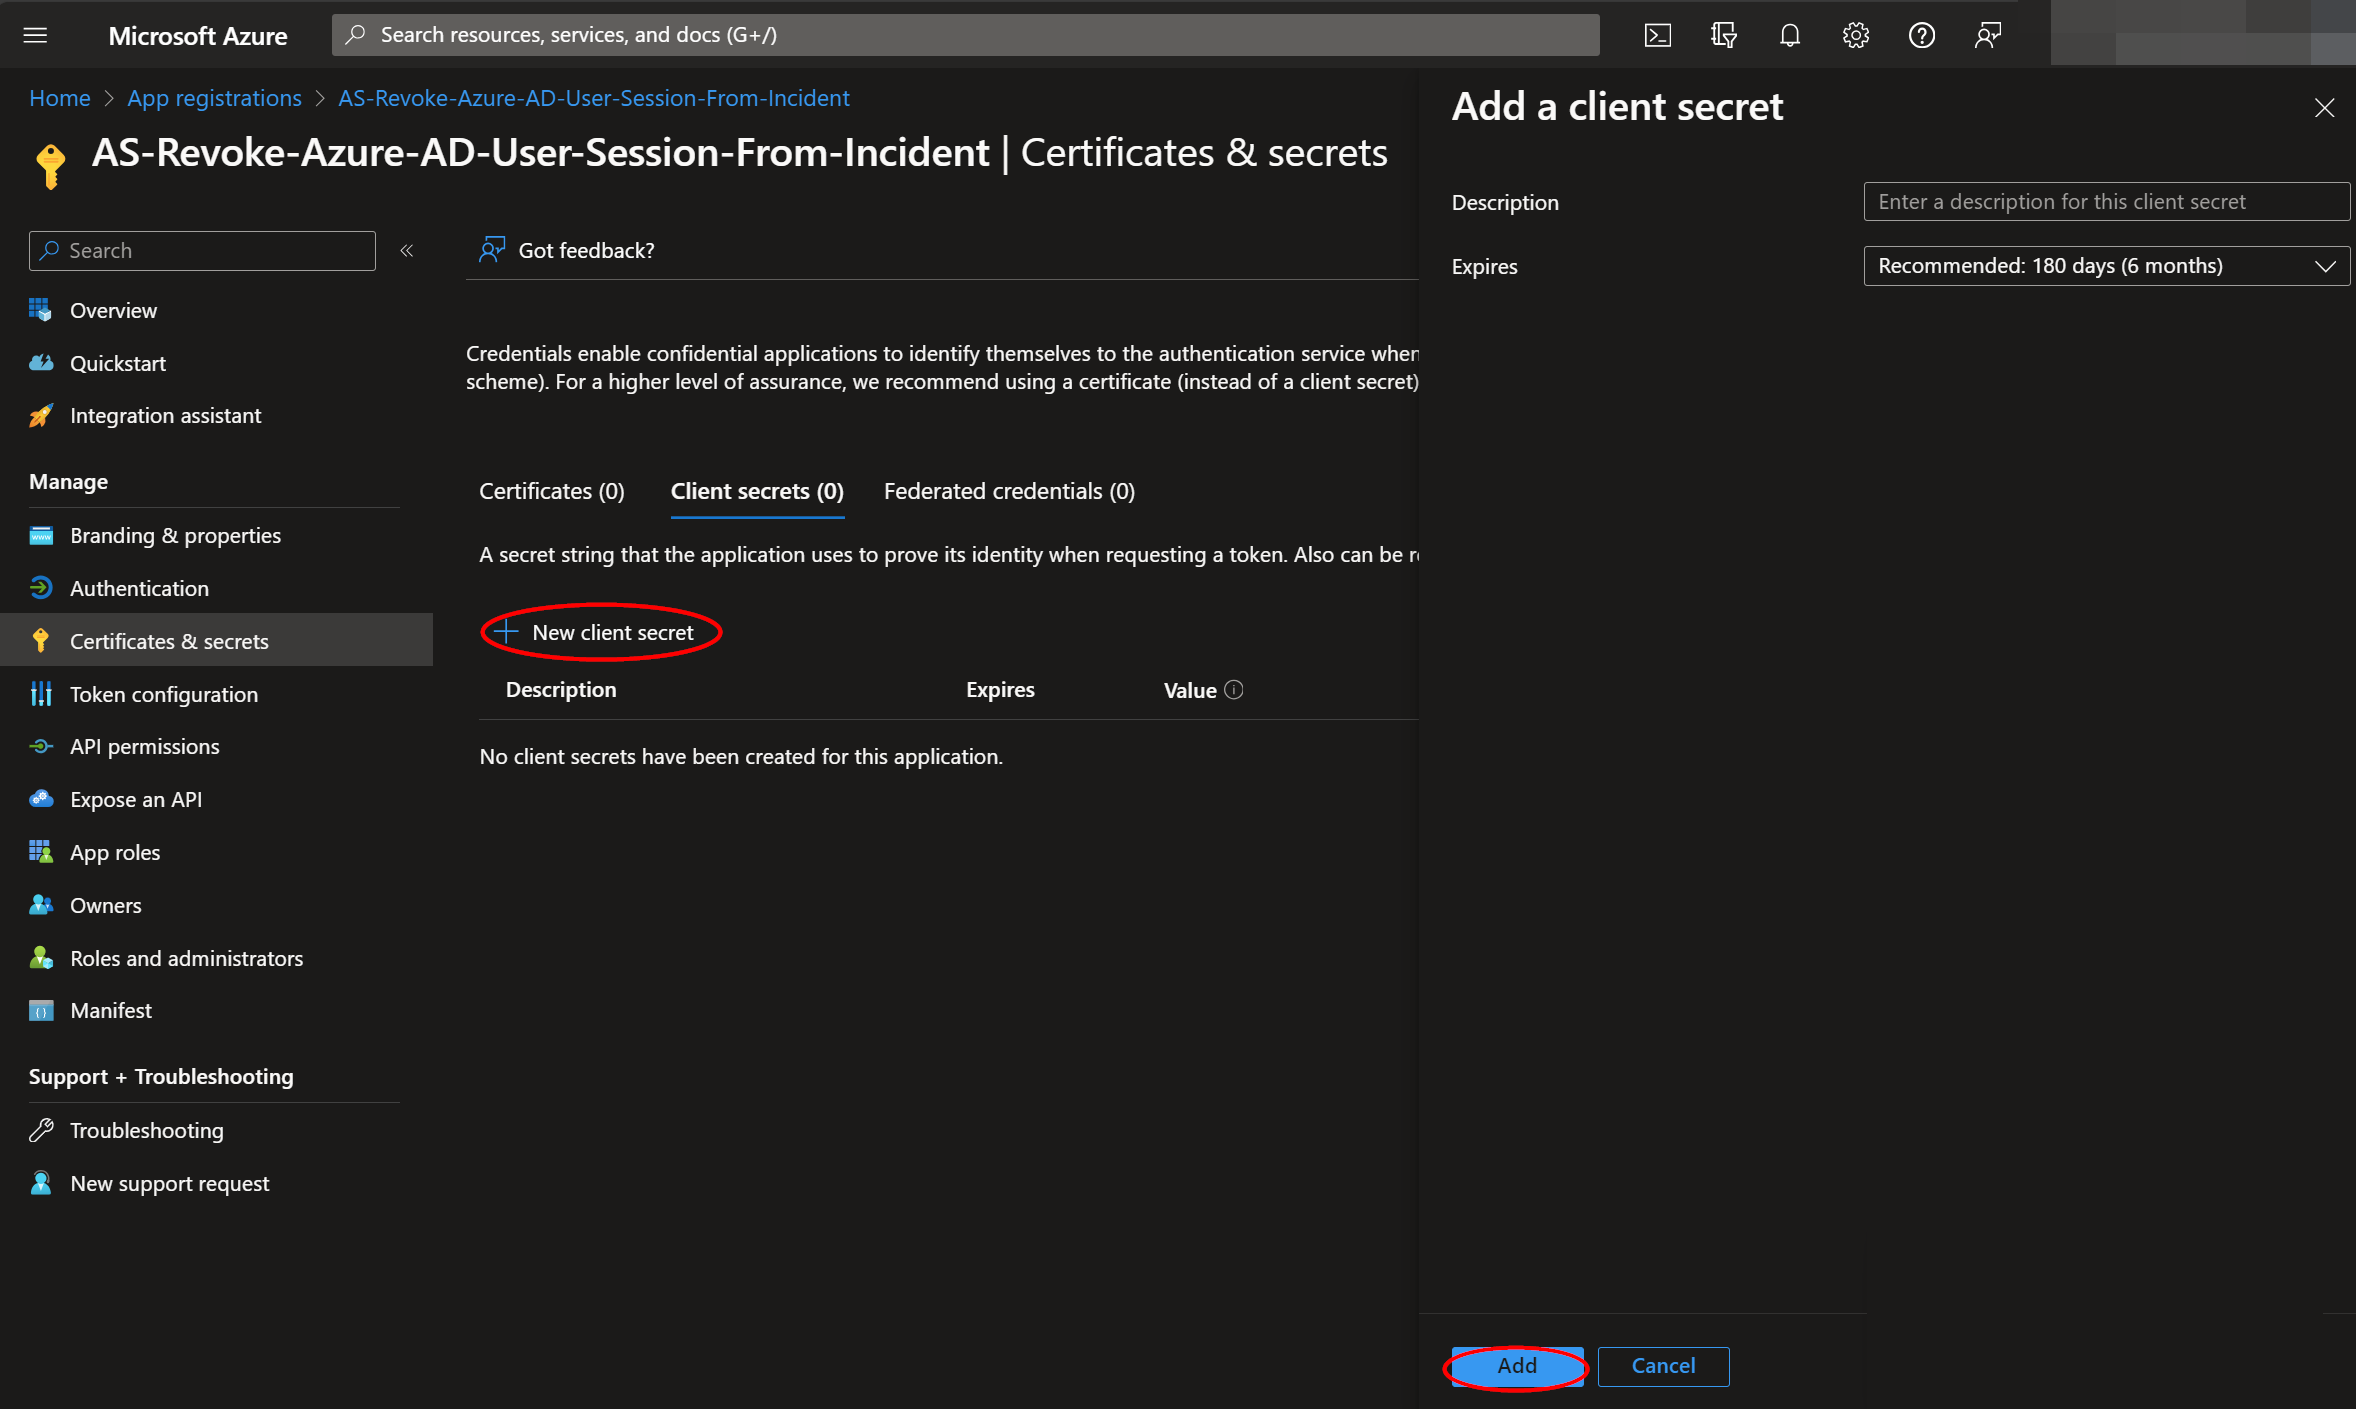Expand the Expires duration dropdown
This screenshot has height=1409, width=2356.
pyautogui.click(x=2106, y=266)
